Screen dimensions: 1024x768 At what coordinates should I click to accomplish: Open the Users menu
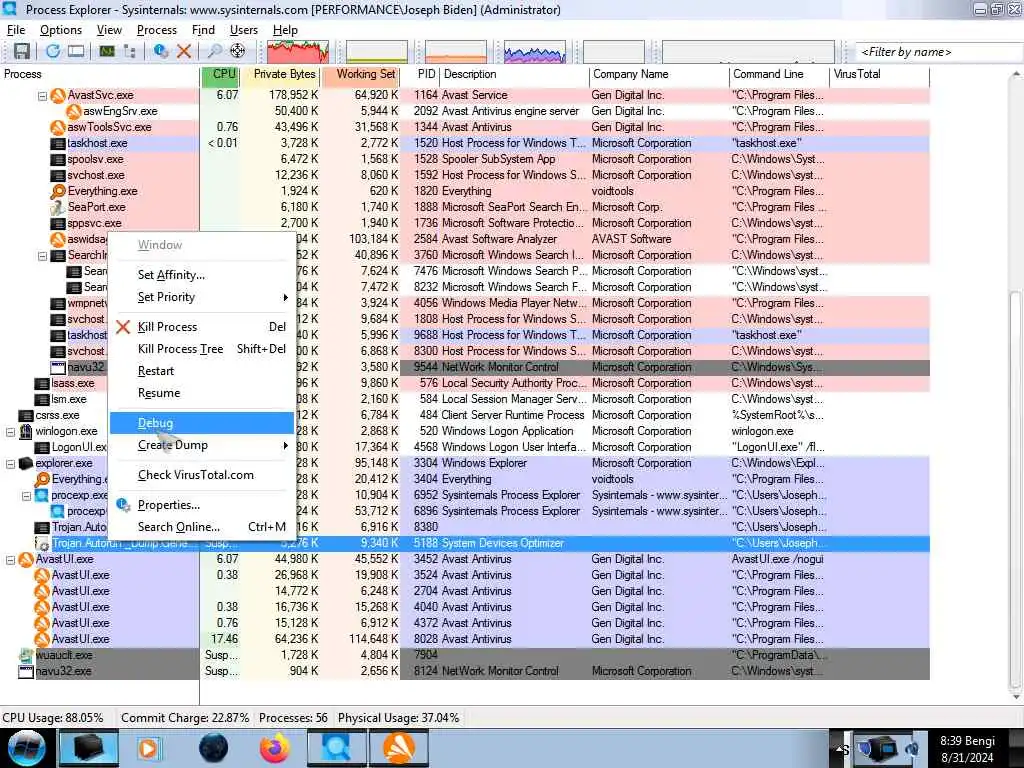coord(244,30)
